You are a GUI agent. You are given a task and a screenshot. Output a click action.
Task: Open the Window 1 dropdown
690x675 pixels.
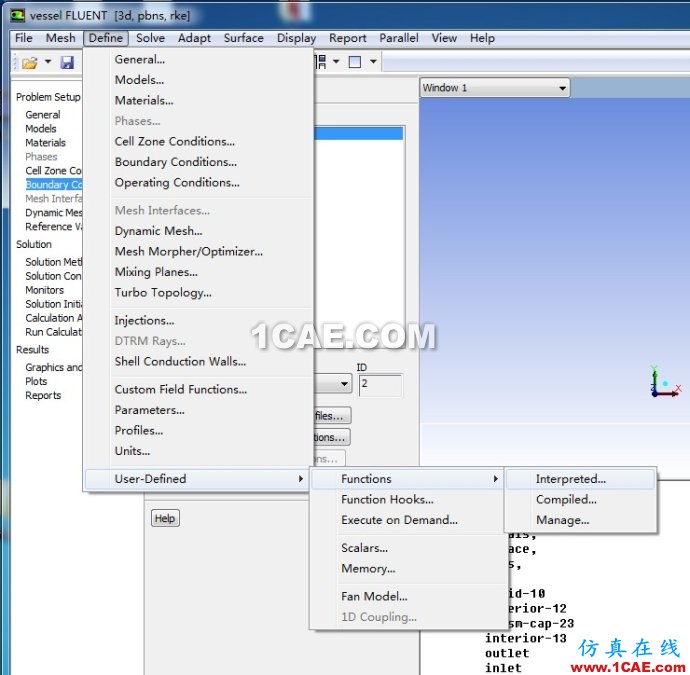495,88
